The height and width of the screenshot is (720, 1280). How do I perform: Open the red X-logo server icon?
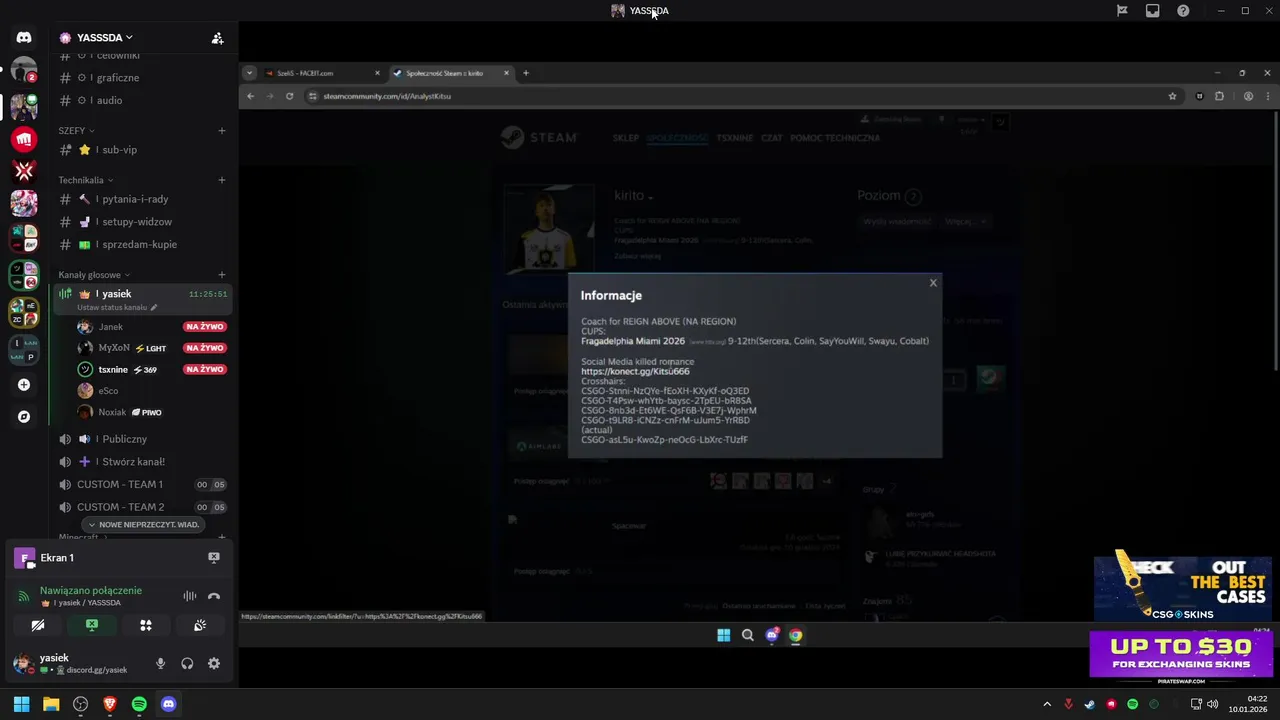tap(24, 171)
